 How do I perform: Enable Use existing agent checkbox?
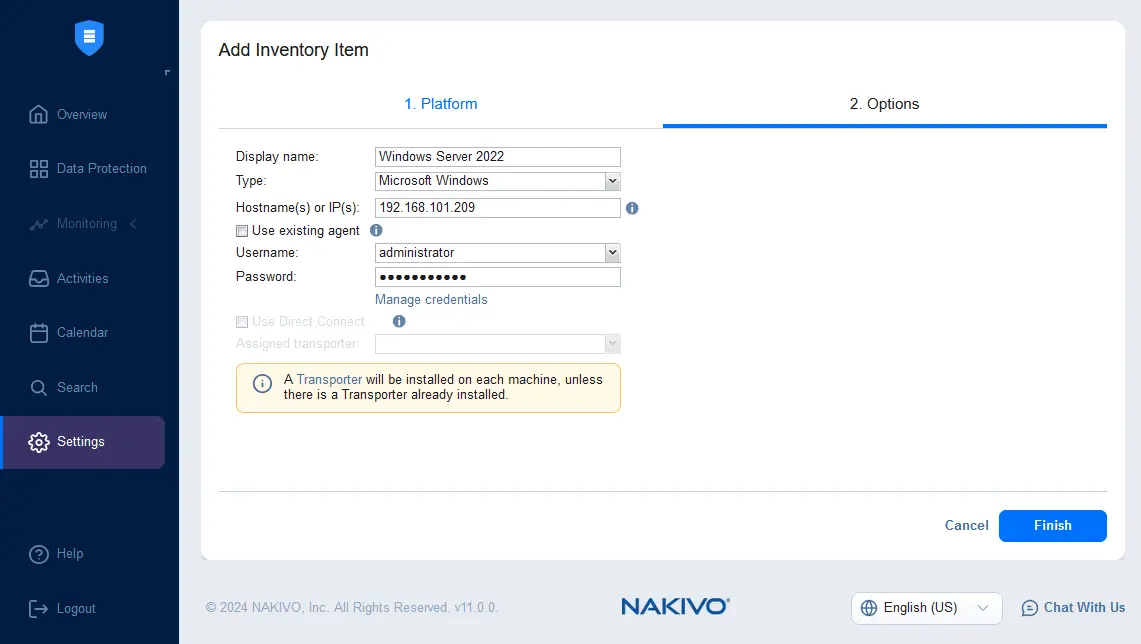pyautogui.click(x=242, y=231)
